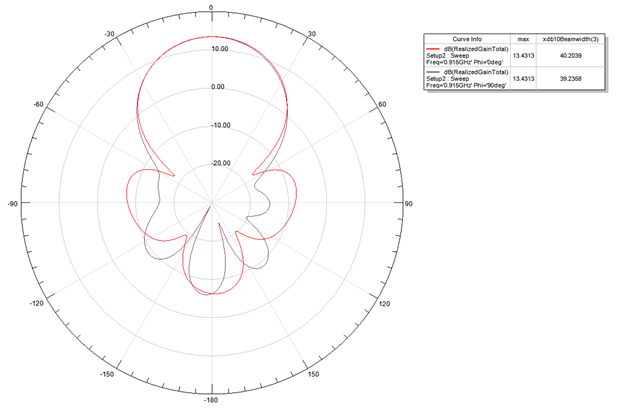Viewport: 626px width, 410px height.
Task: Select the 120 degree angle label
Action: tap(384, 304)
